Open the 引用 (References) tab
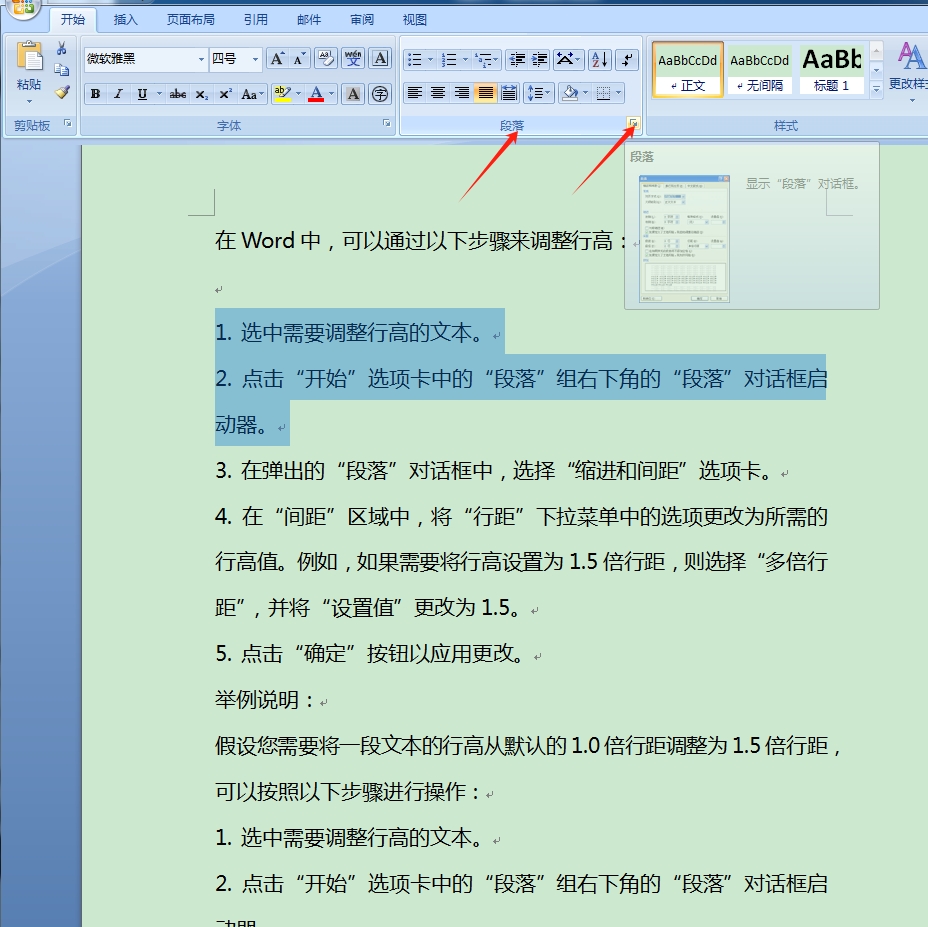 coord(256,20)
